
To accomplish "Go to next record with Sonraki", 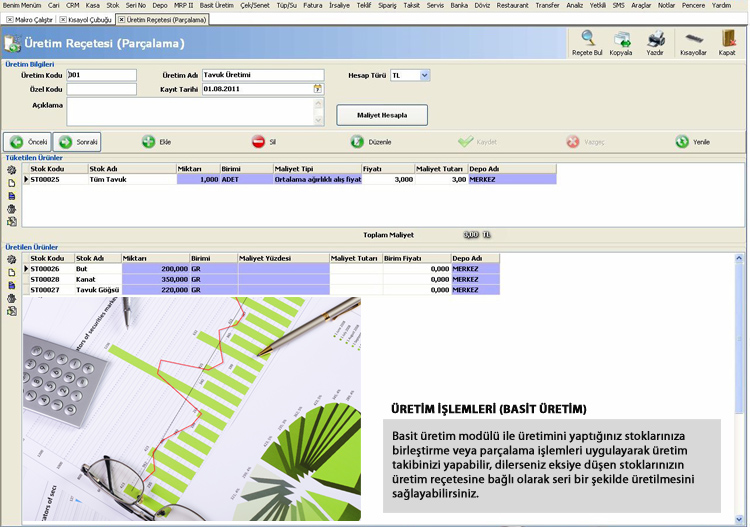I will coord(77,142).
